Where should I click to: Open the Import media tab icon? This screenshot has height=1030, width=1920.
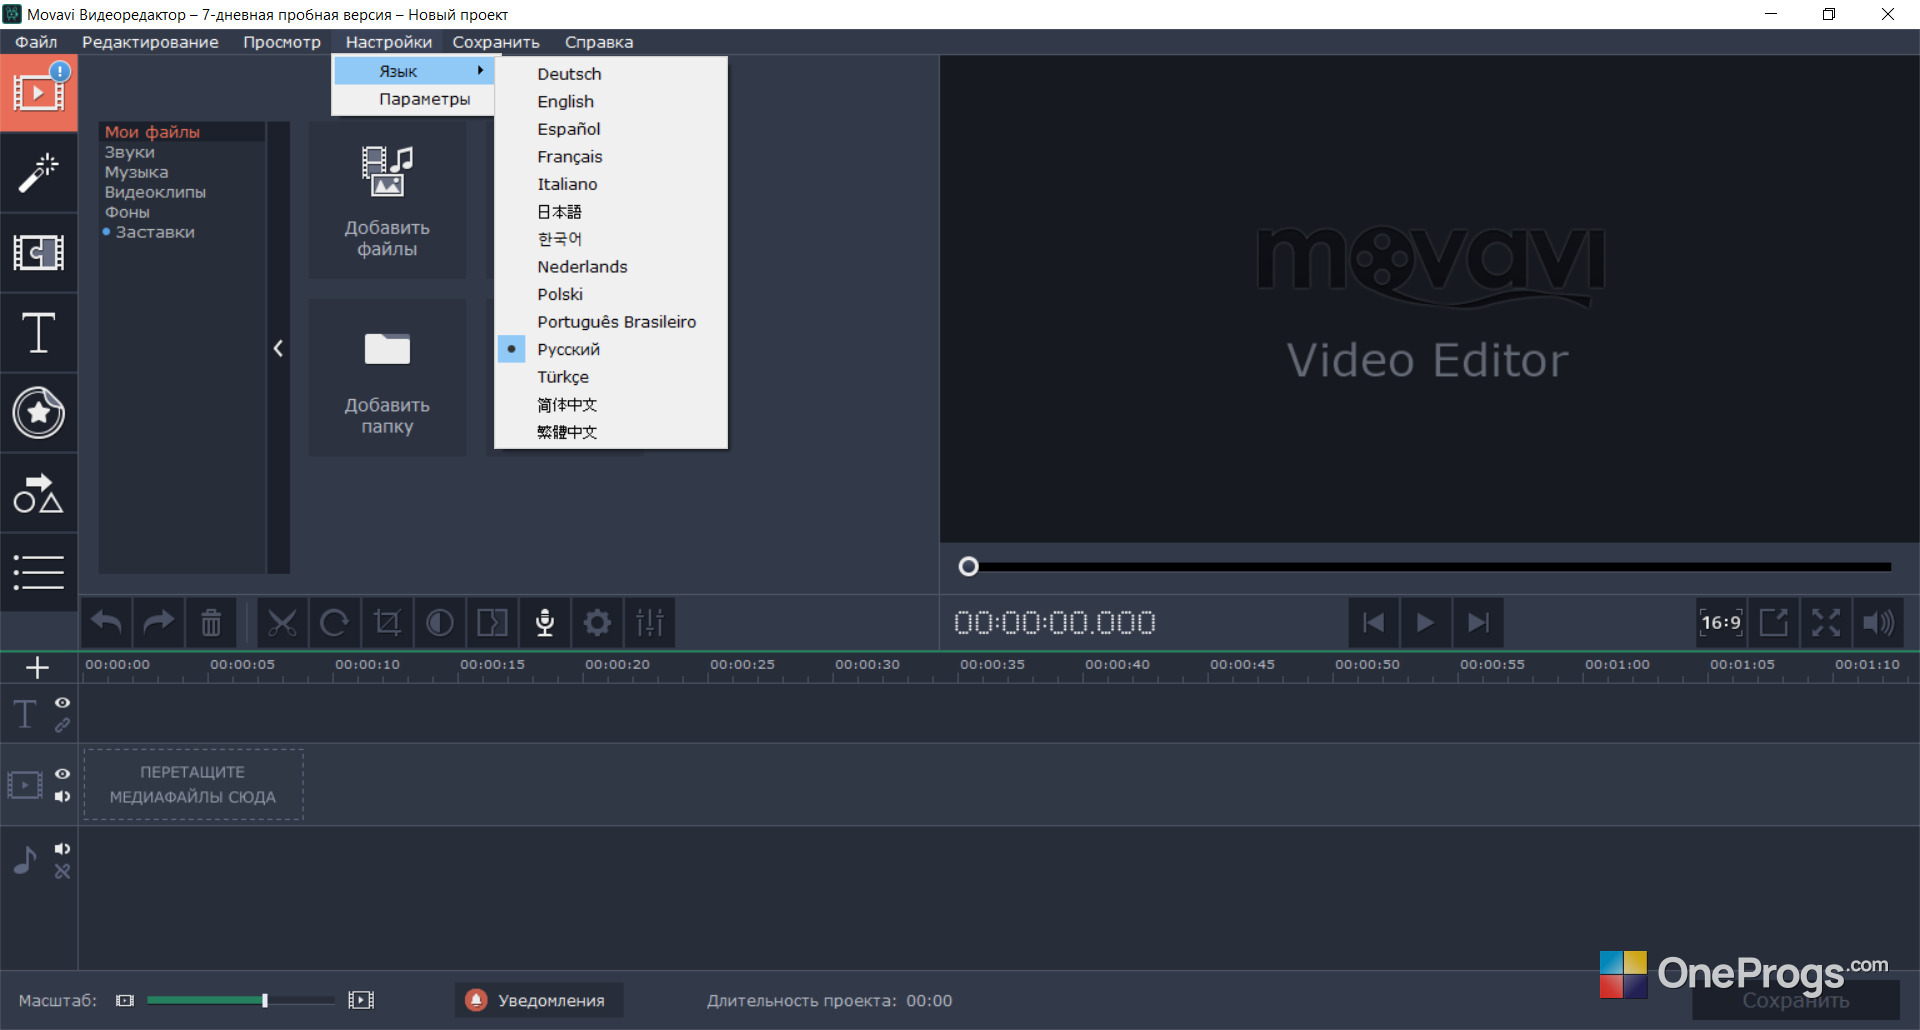[39, 93]
